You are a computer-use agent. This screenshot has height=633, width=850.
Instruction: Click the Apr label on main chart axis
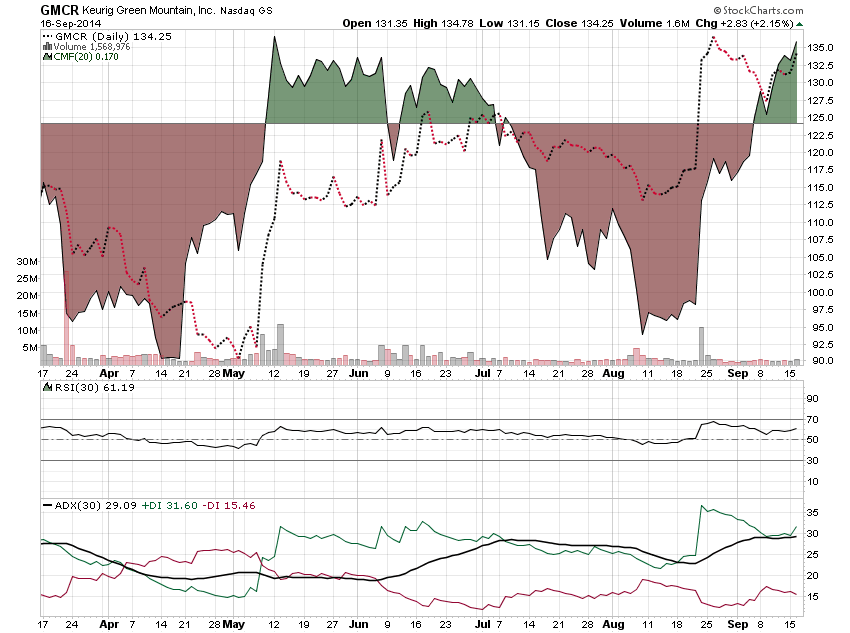click(x=109, y=373)
